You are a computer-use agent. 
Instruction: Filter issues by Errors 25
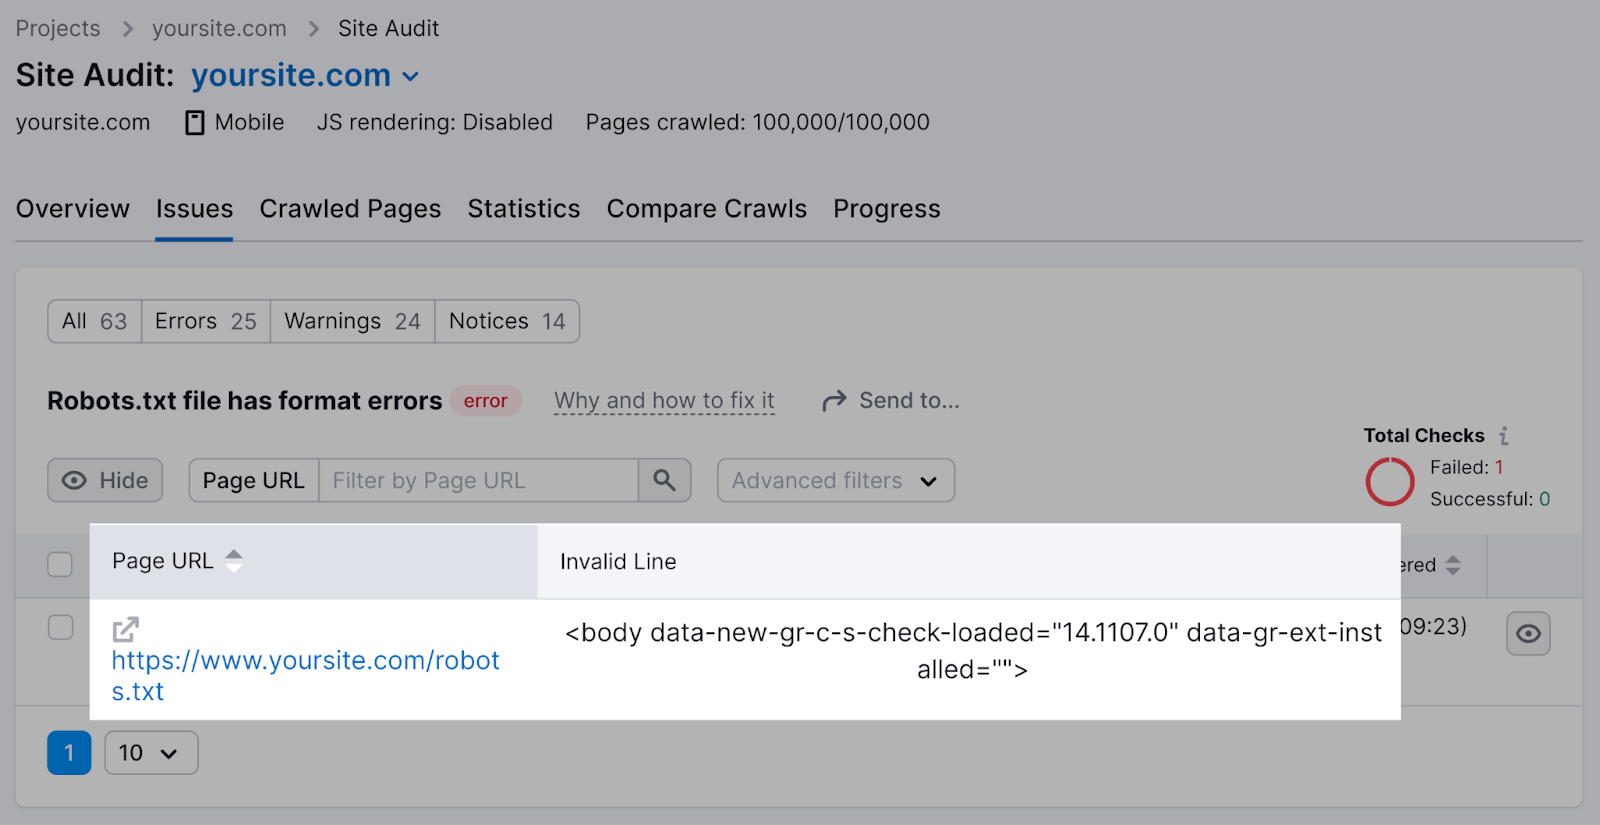click(x=206, y=321)
